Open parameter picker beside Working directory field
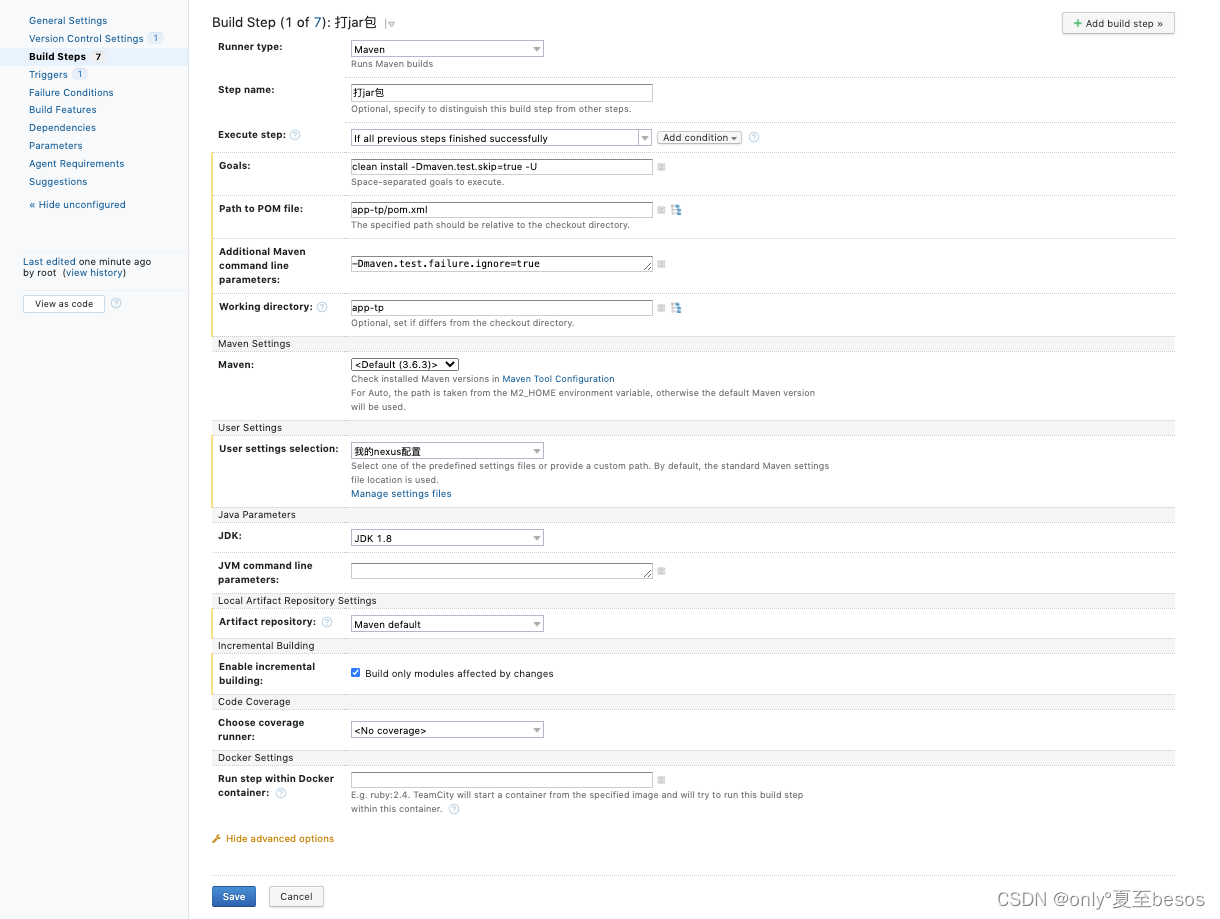Screen dimensions: 1220x919 661,308
